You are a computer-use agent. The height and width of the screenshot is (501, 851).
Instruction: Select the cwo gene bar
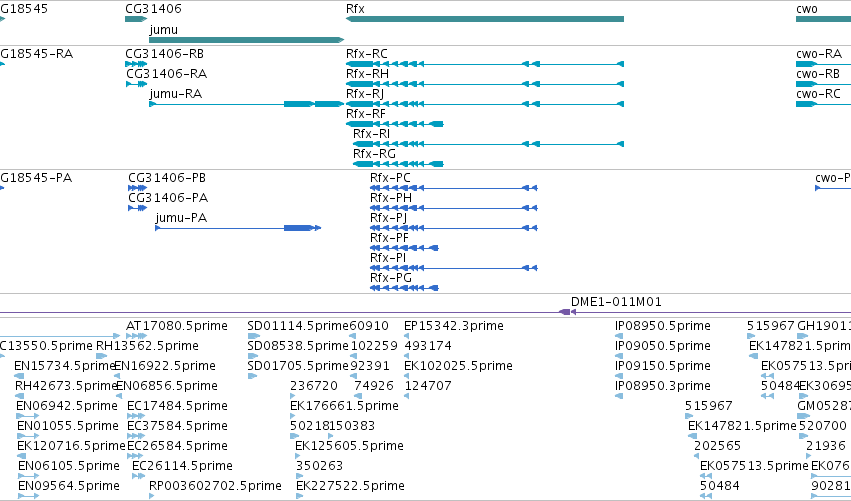[x=823, y=19]
